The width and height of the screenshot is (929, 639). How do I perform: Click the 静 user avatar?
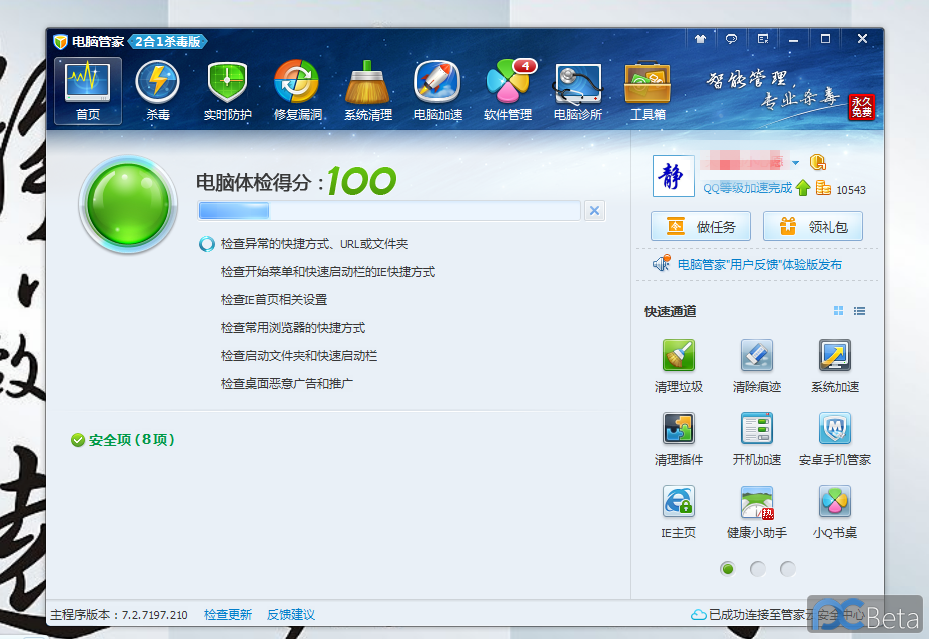pyautogui.click(x=673, y=176)
